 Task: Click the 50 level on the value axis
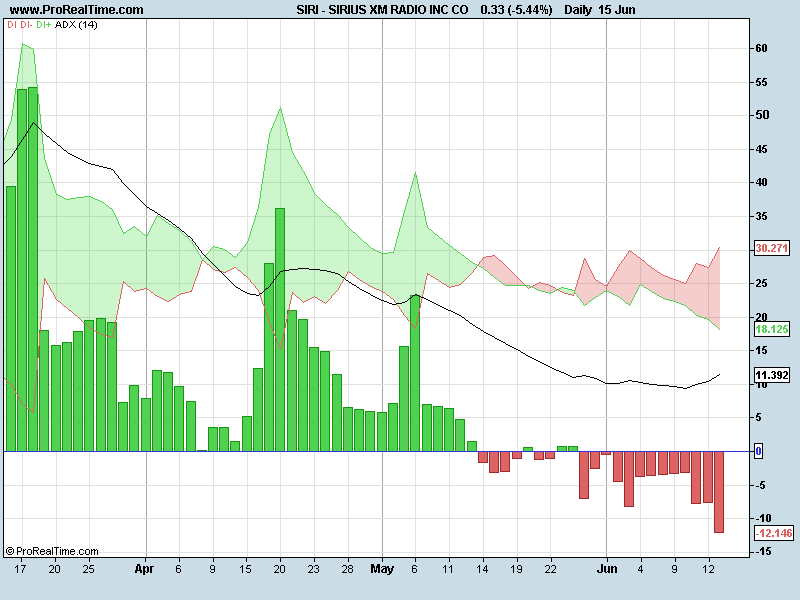761,115
